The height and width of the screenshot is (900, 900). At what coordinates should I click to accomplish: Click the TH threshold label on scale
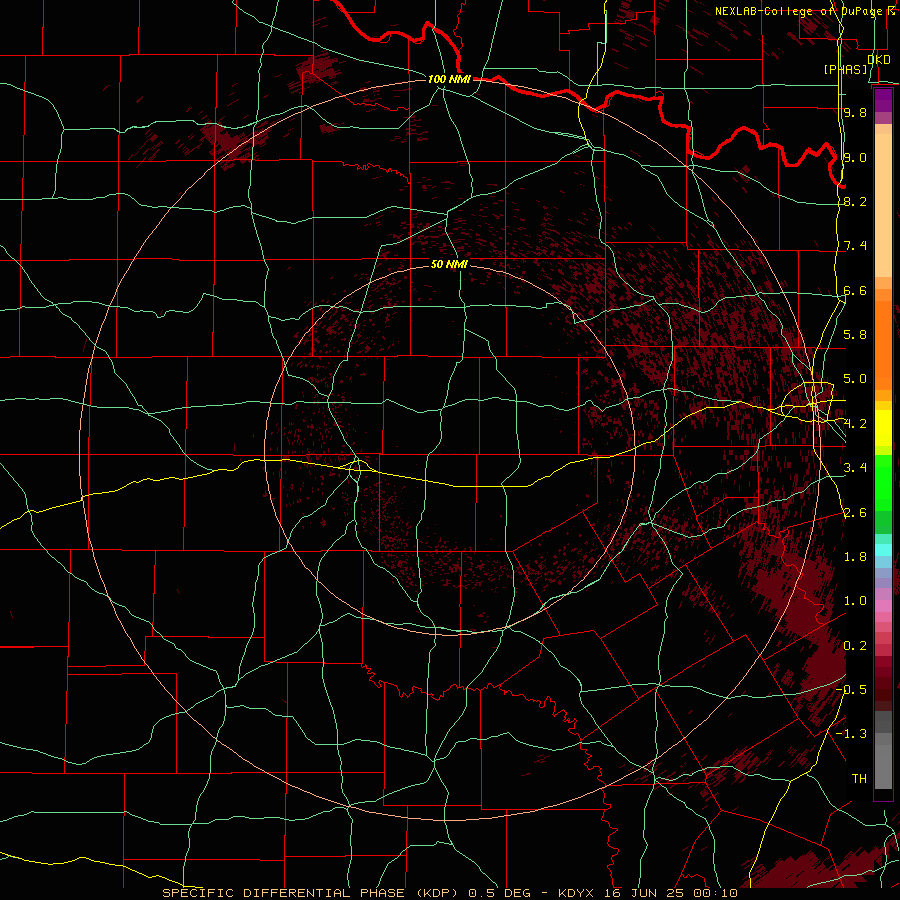859,779
